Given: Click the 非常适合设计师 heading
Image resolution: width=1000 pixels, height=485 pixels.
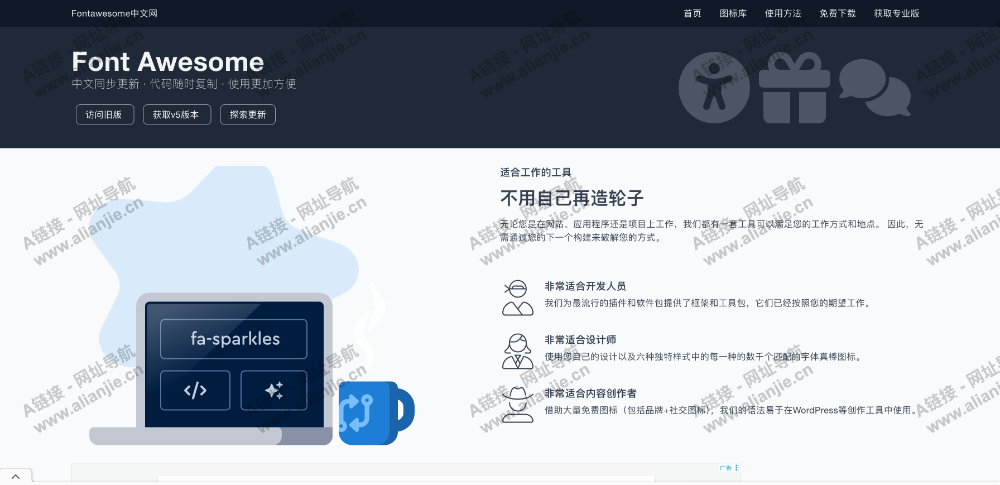Looking at the screenshot, I should pos(580,340).
